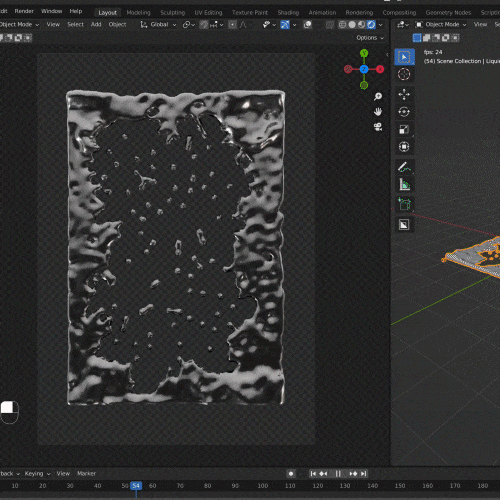Toggle snapping magnet button
The image size is (500, 500).
[204, 25]
